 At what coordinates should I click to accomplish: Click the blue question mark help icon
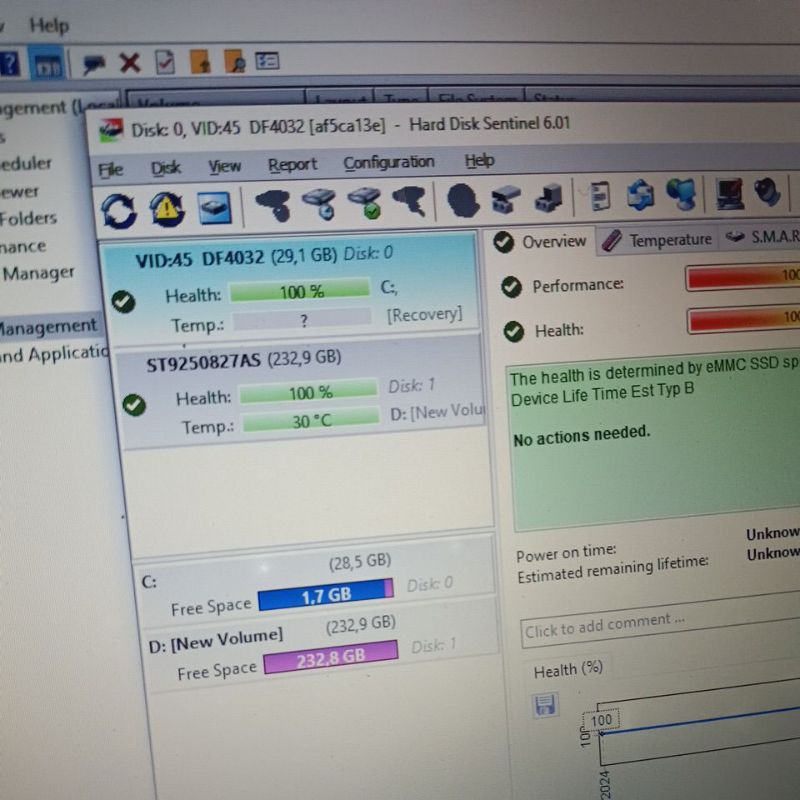click(x=9, y=63)
